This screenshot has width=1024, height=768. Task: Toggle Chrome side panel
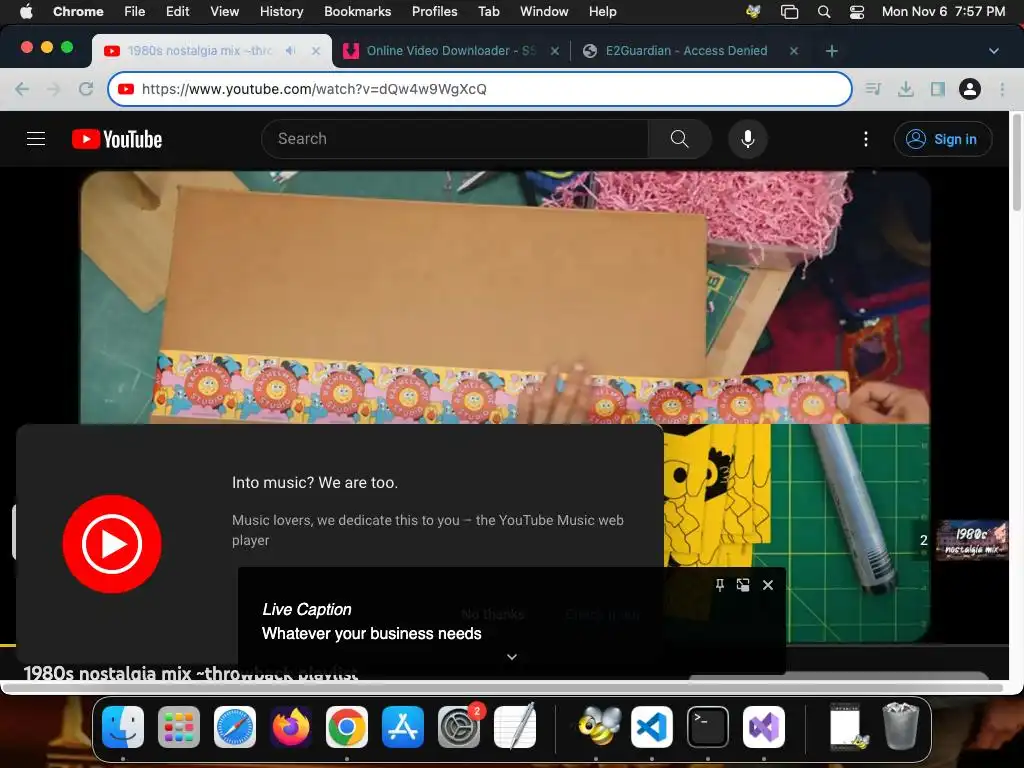tap(938, 89)
